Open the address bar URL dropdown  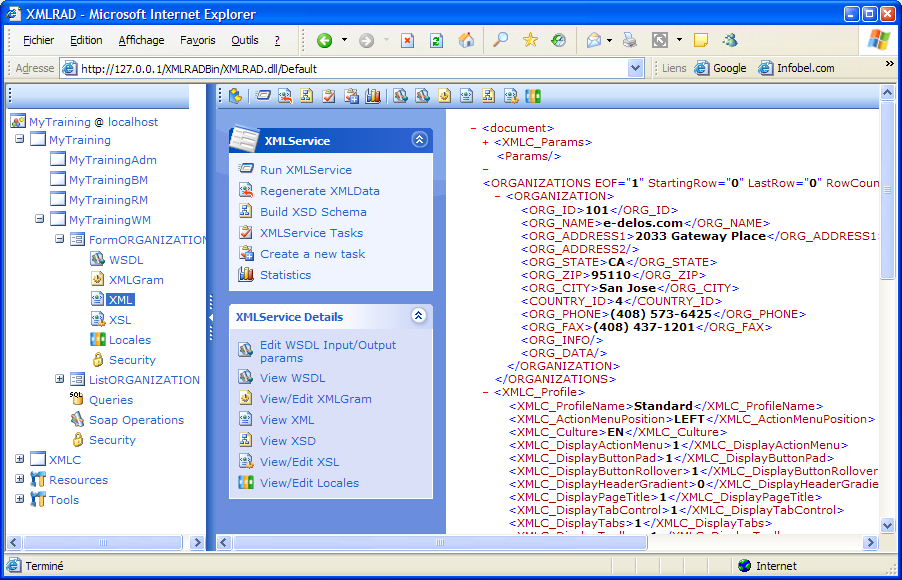click(636, 68)
